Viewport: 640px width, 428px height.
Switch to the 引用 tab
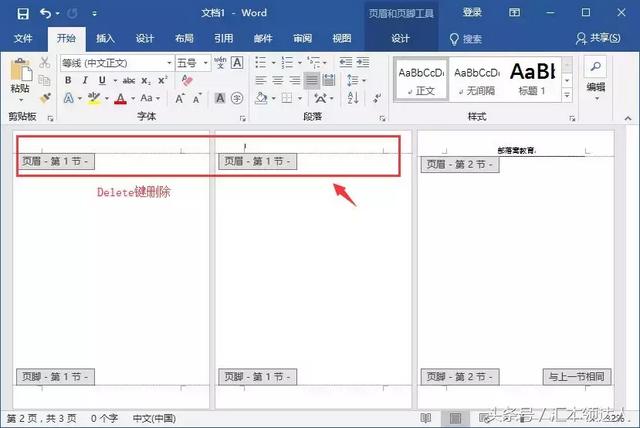224,39
